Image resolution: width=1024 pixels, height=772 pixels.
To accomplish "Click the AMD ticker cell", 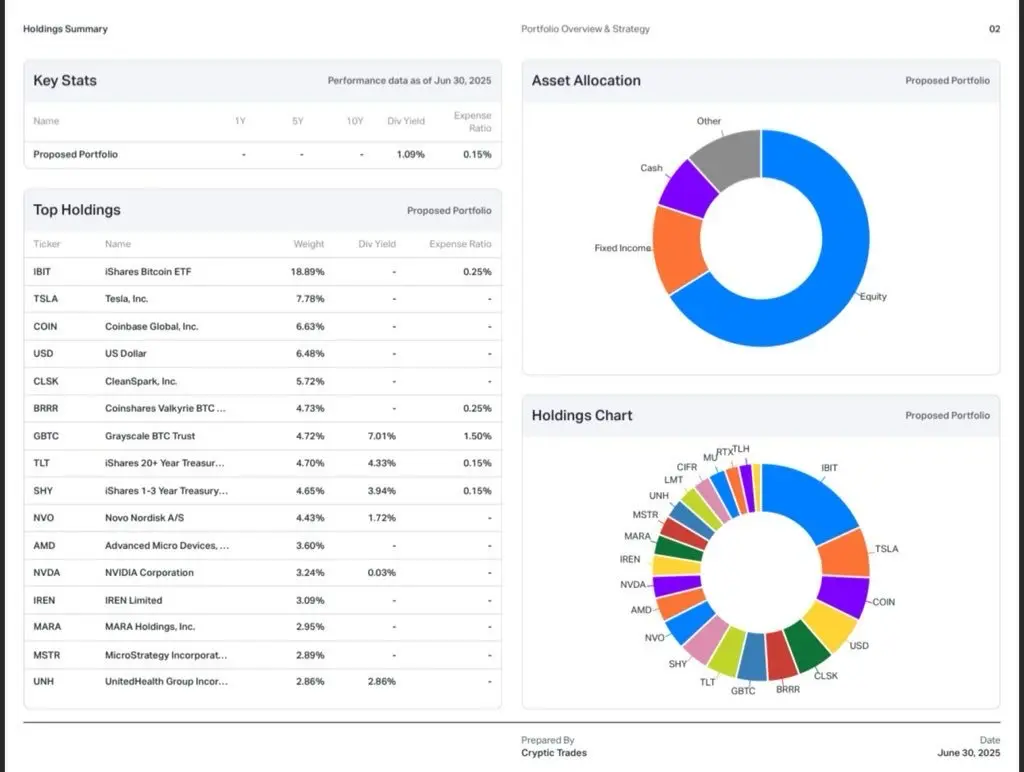I will click(x=44, y=545).
